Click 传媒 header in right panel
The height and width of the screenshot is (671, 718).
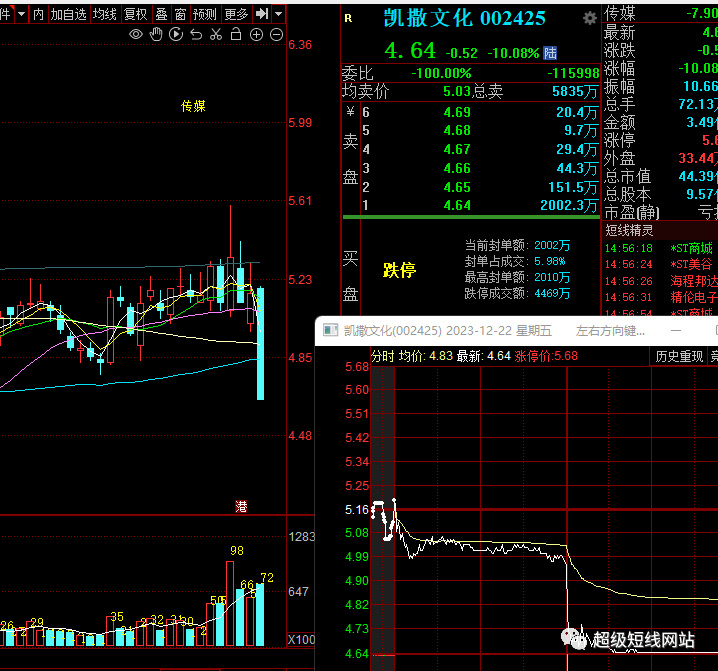pyautogui.click(x=620, y=13)
